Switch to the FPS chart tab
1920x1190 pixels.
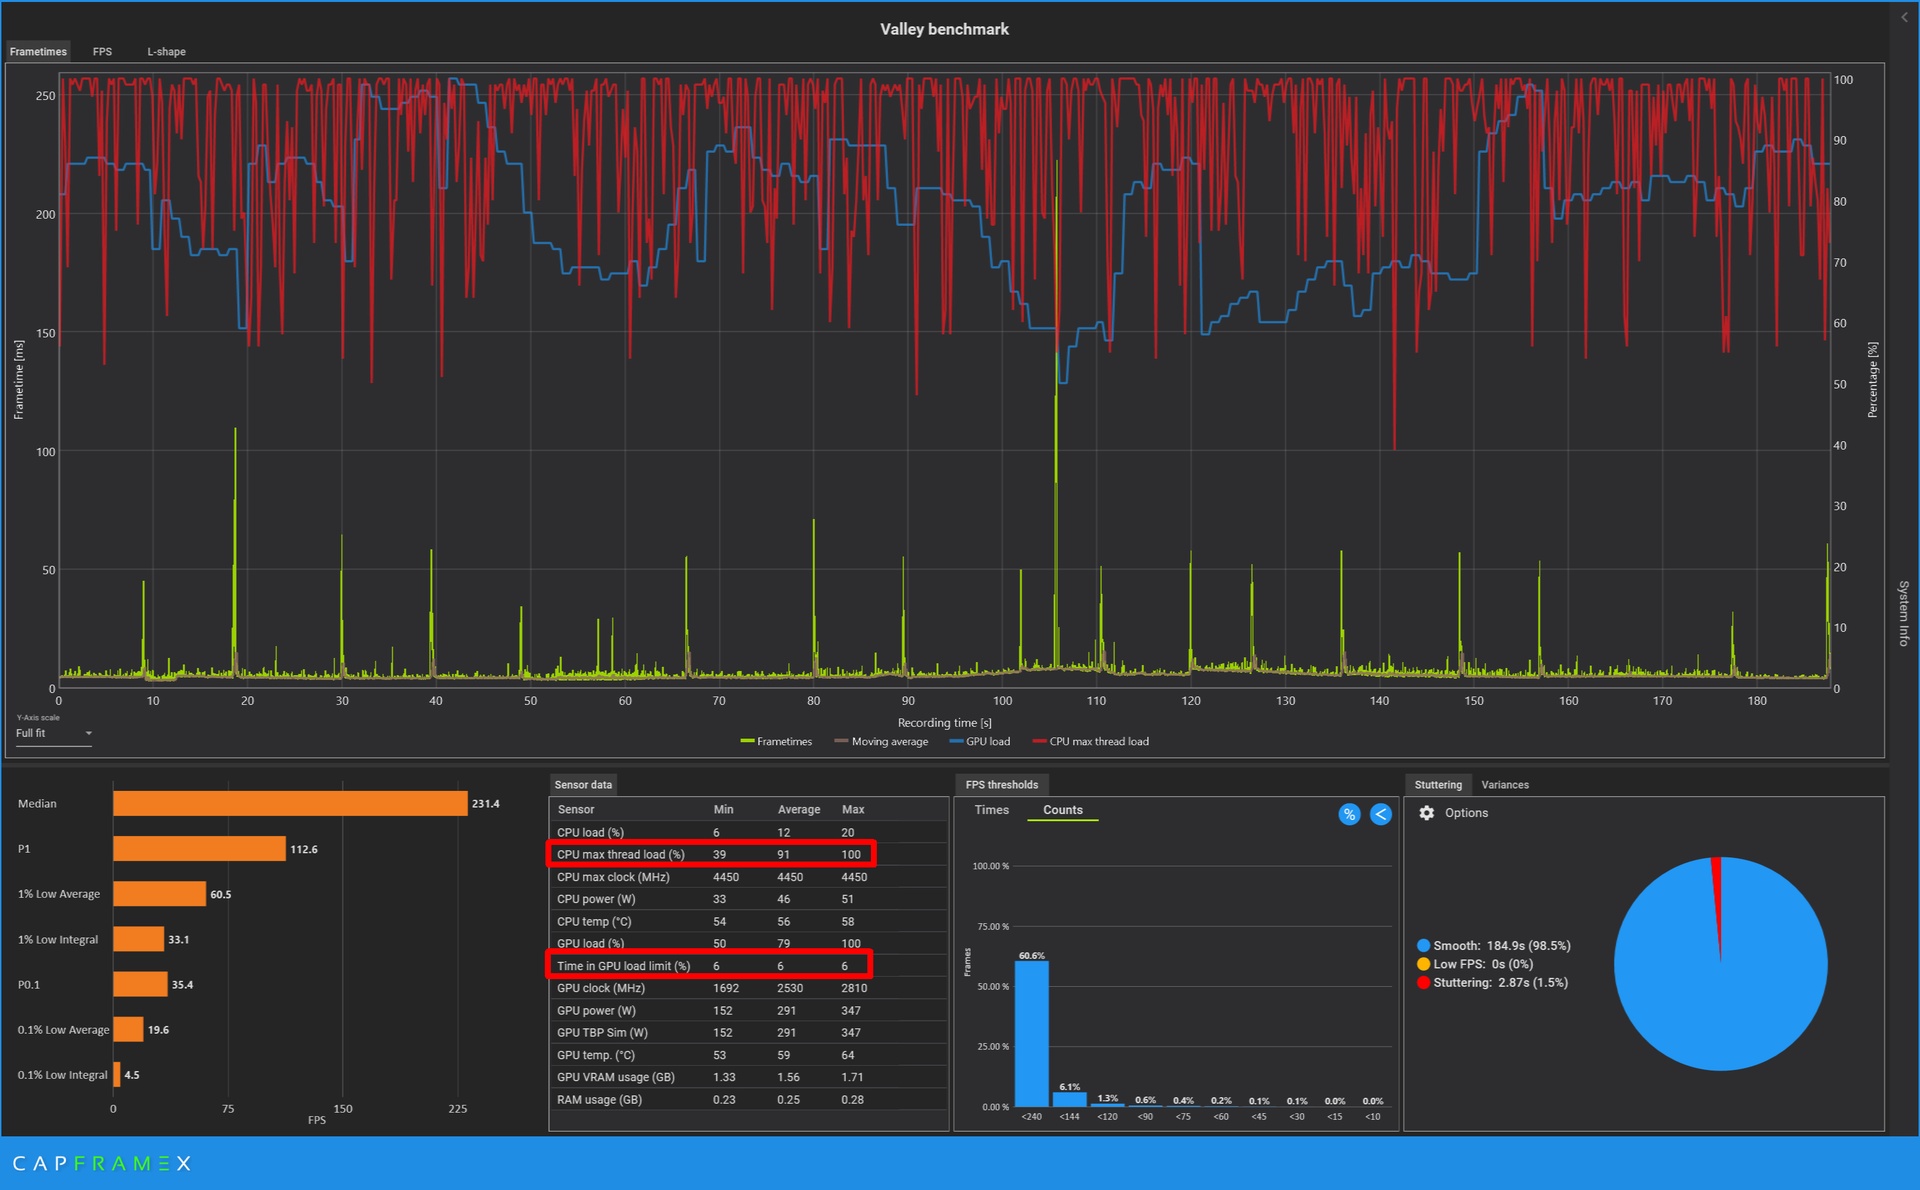(x=102, y=51)
